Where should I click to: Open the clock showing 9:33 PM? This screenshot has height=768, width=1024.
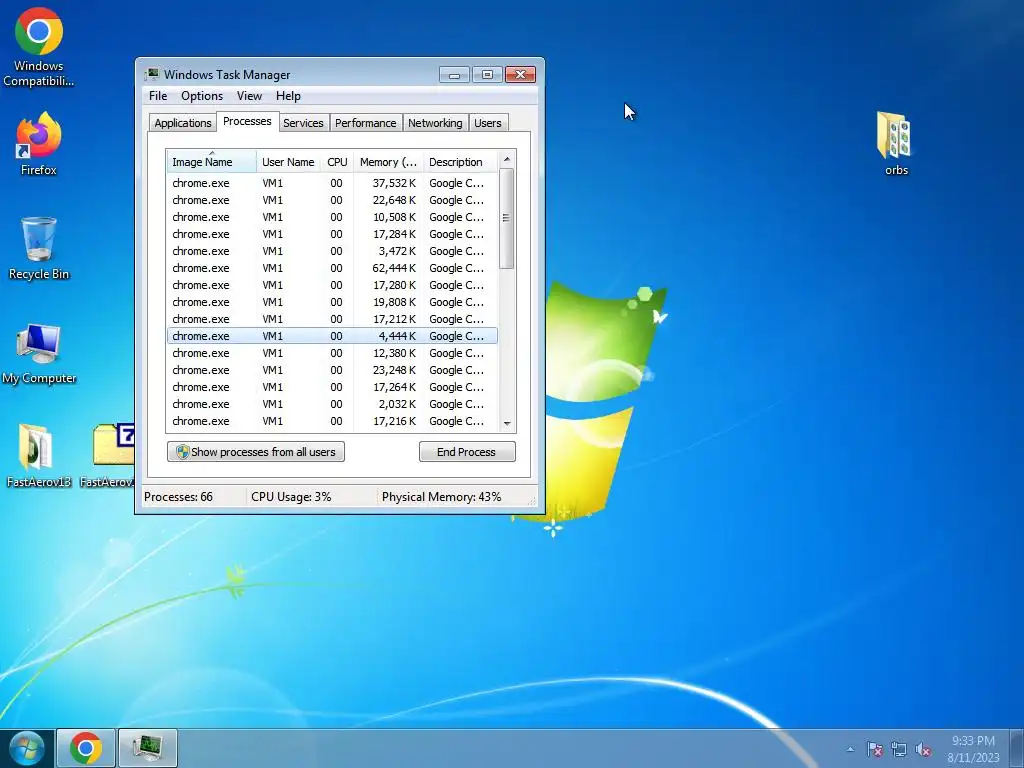pyautogui.click(x=973, y=748)
